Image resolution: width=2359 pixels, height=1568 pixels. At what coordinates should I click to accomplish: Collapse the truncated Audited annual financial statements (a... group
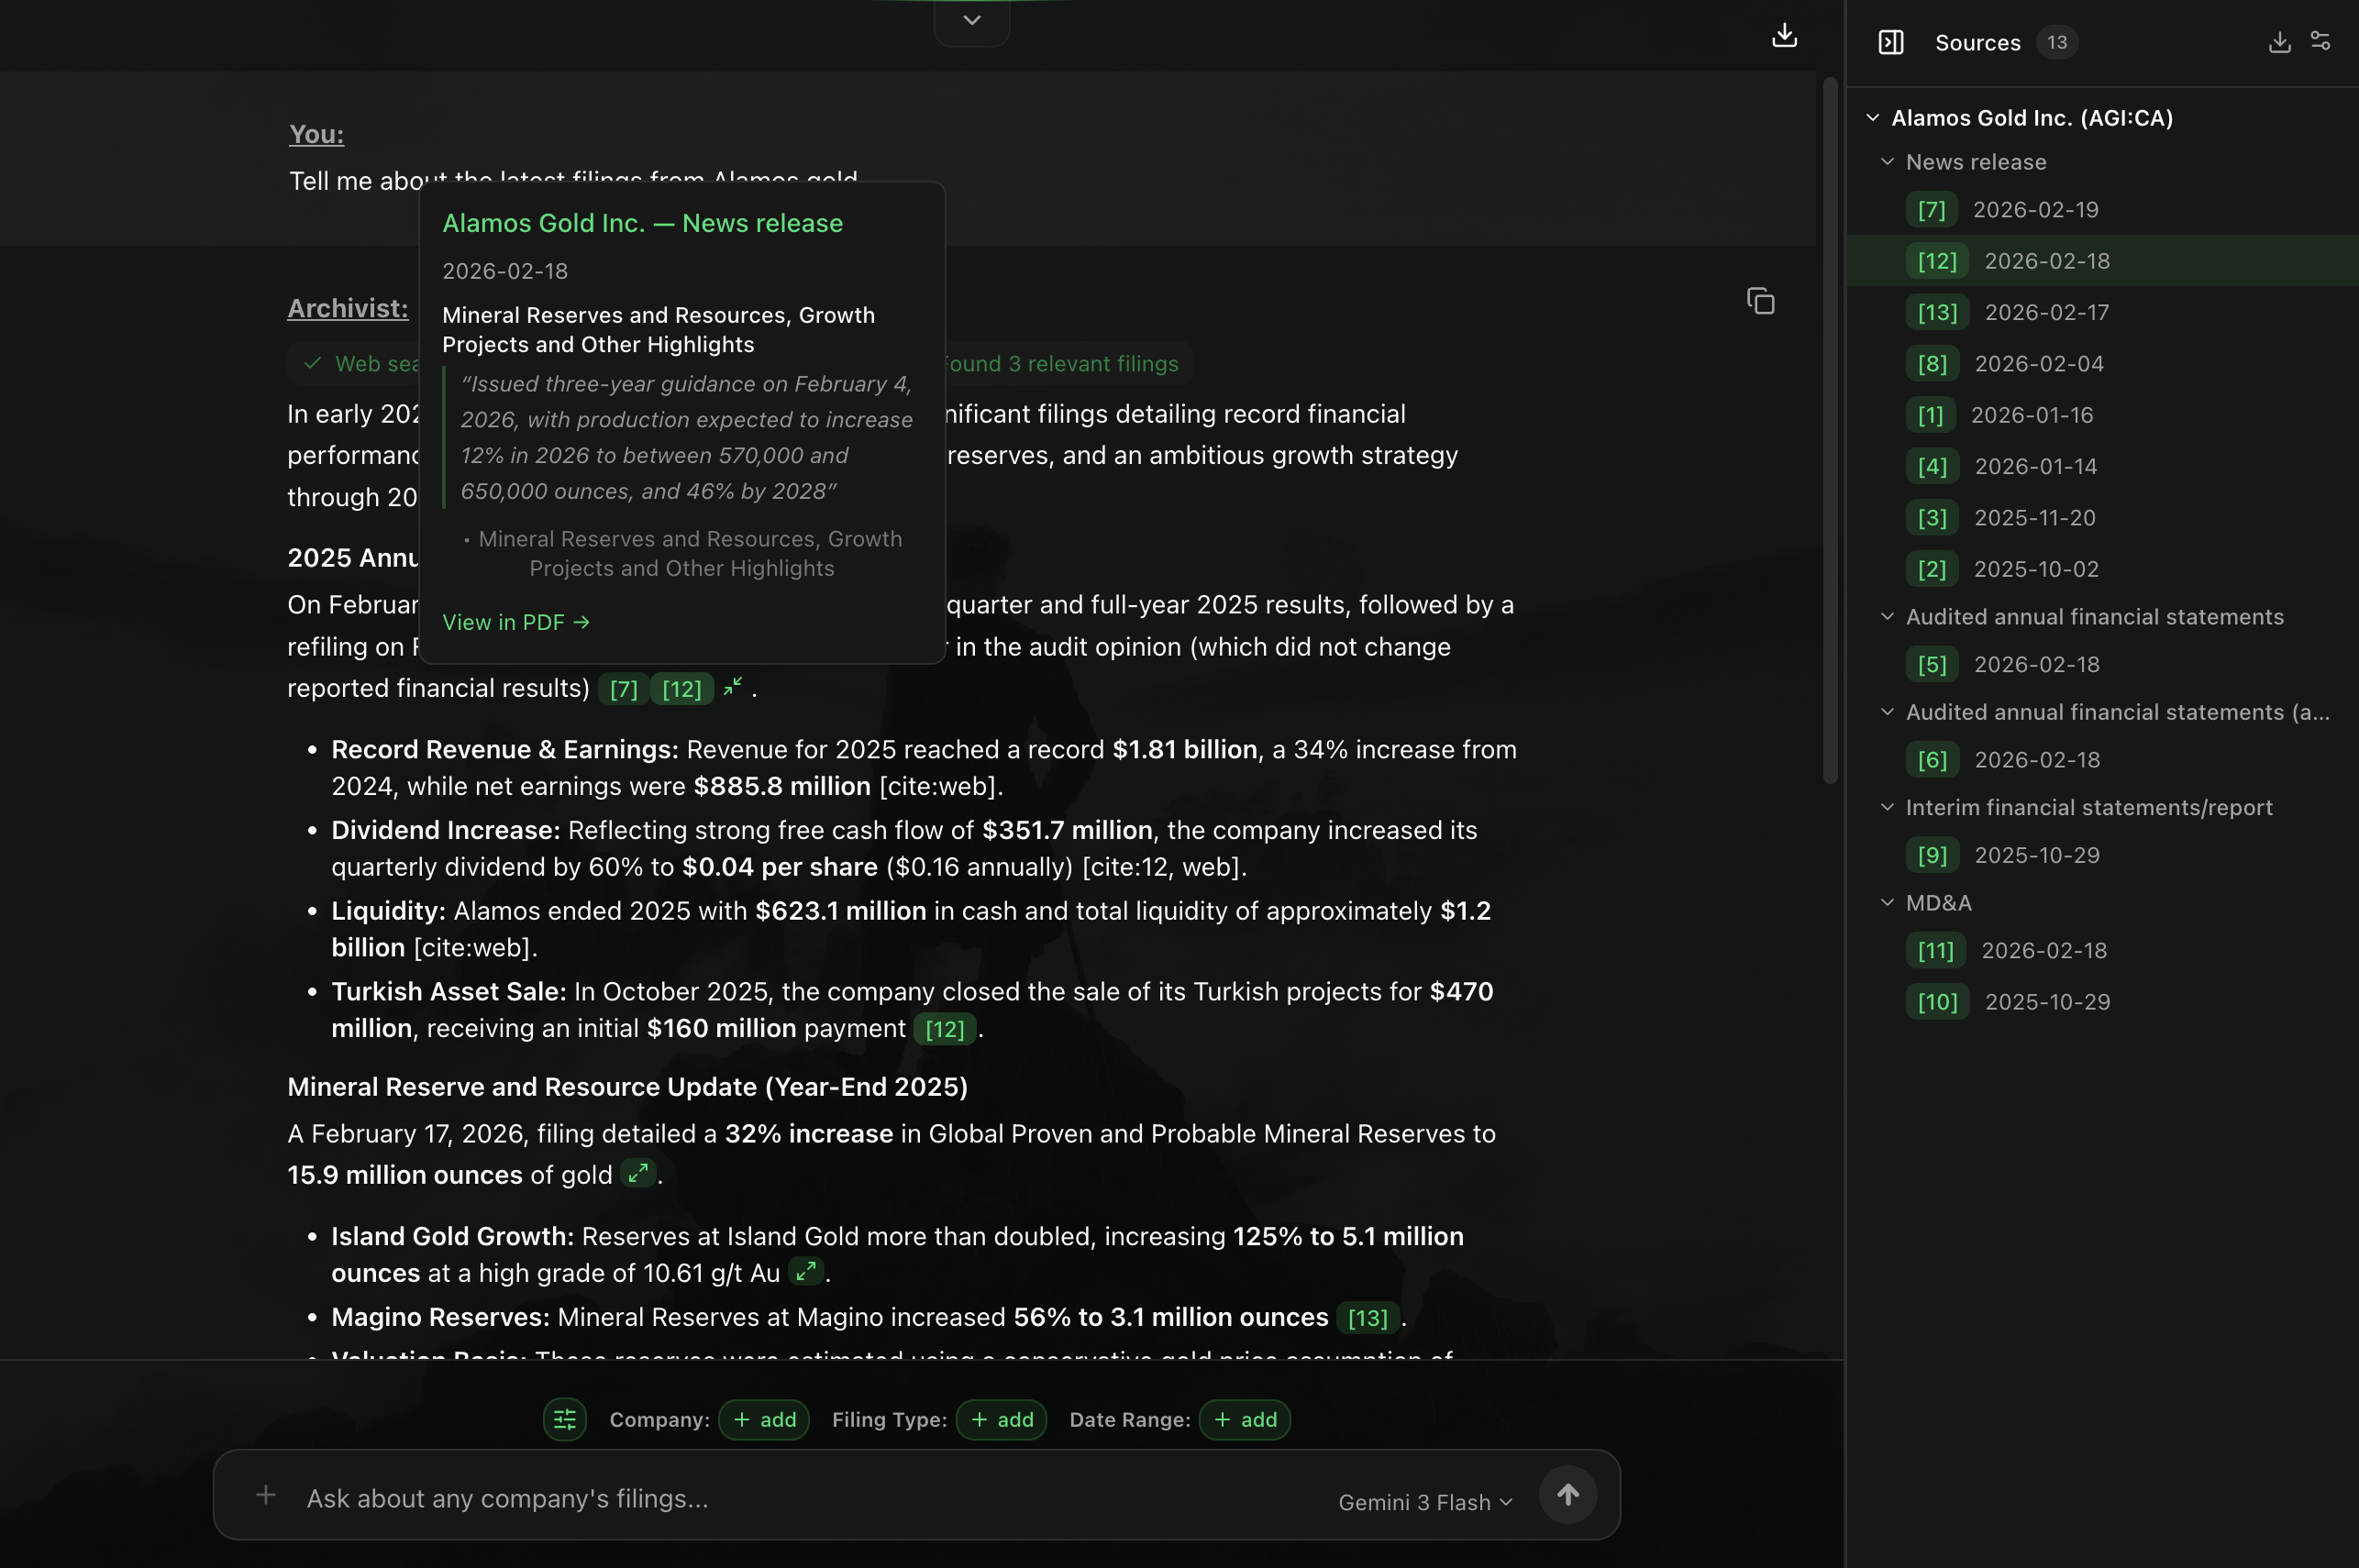click(1887, 712)
